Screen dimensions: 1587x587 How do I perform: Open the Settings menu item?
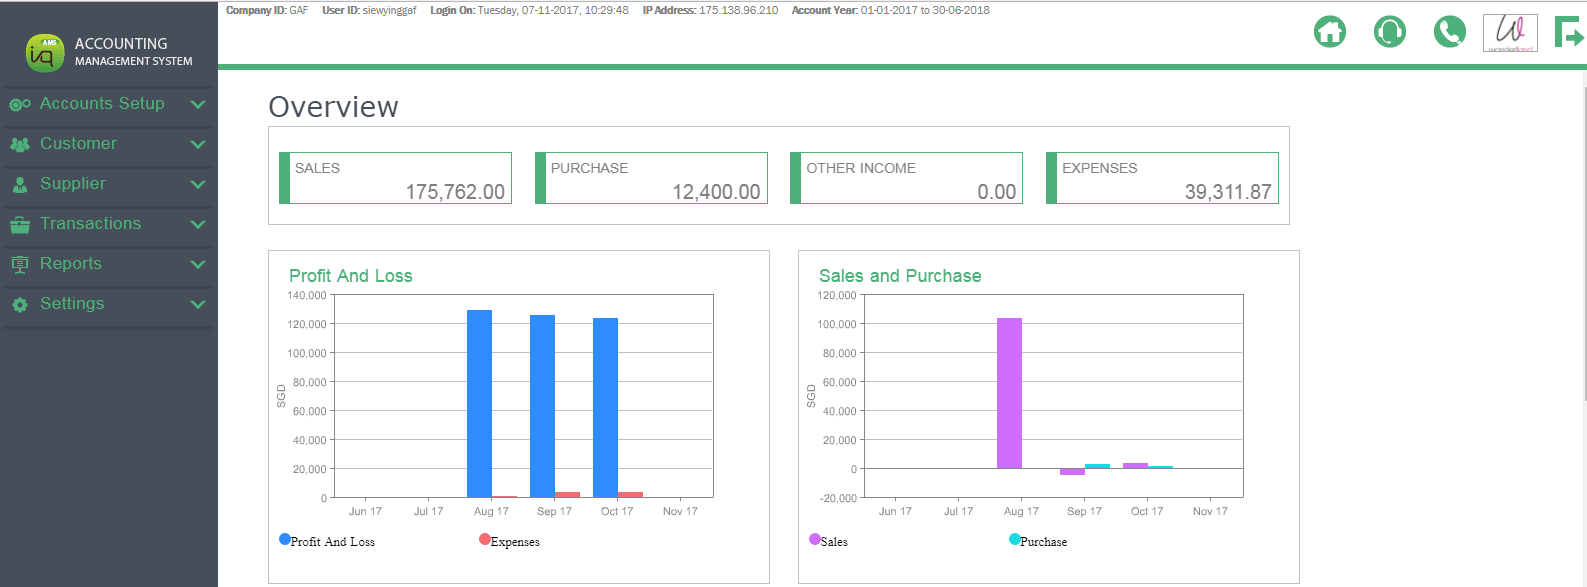[72, 304]
